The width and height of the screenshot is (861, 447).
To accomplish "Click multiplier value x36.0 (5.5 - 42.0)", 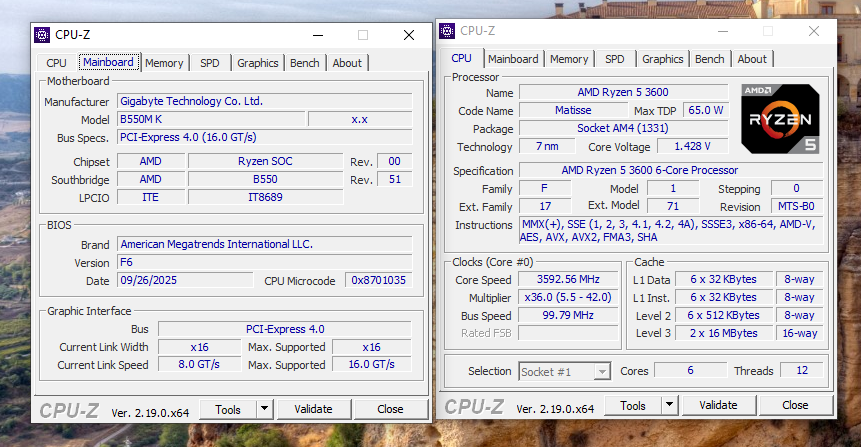I will (x=568, y=298).
